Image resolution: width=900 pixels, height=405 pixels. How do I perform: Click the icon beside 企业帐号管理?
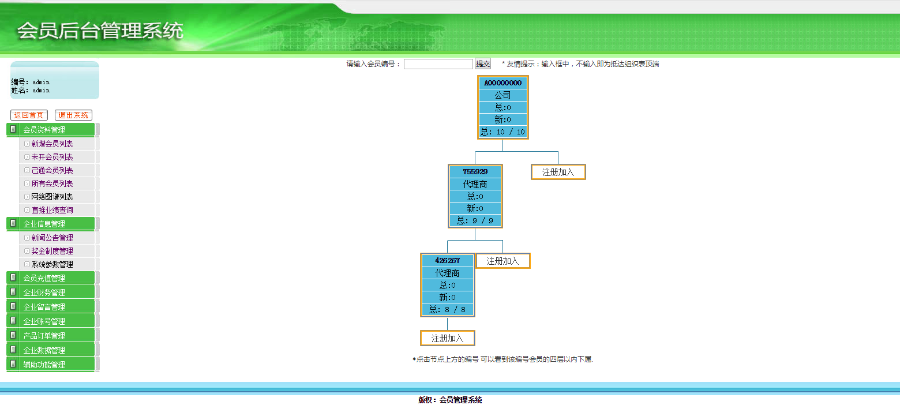13,321
